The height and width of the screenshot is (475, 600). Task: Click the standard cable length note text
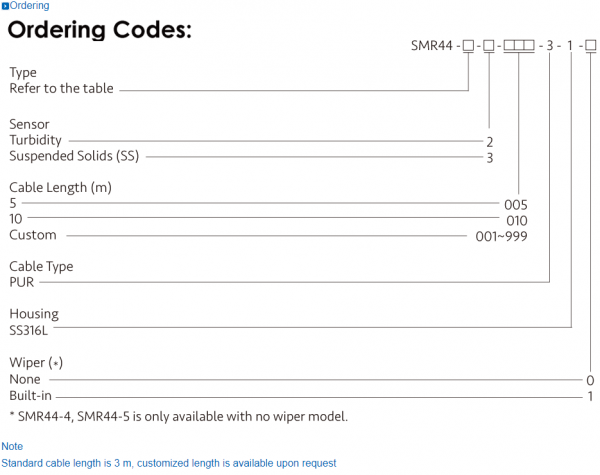[168, 463]
